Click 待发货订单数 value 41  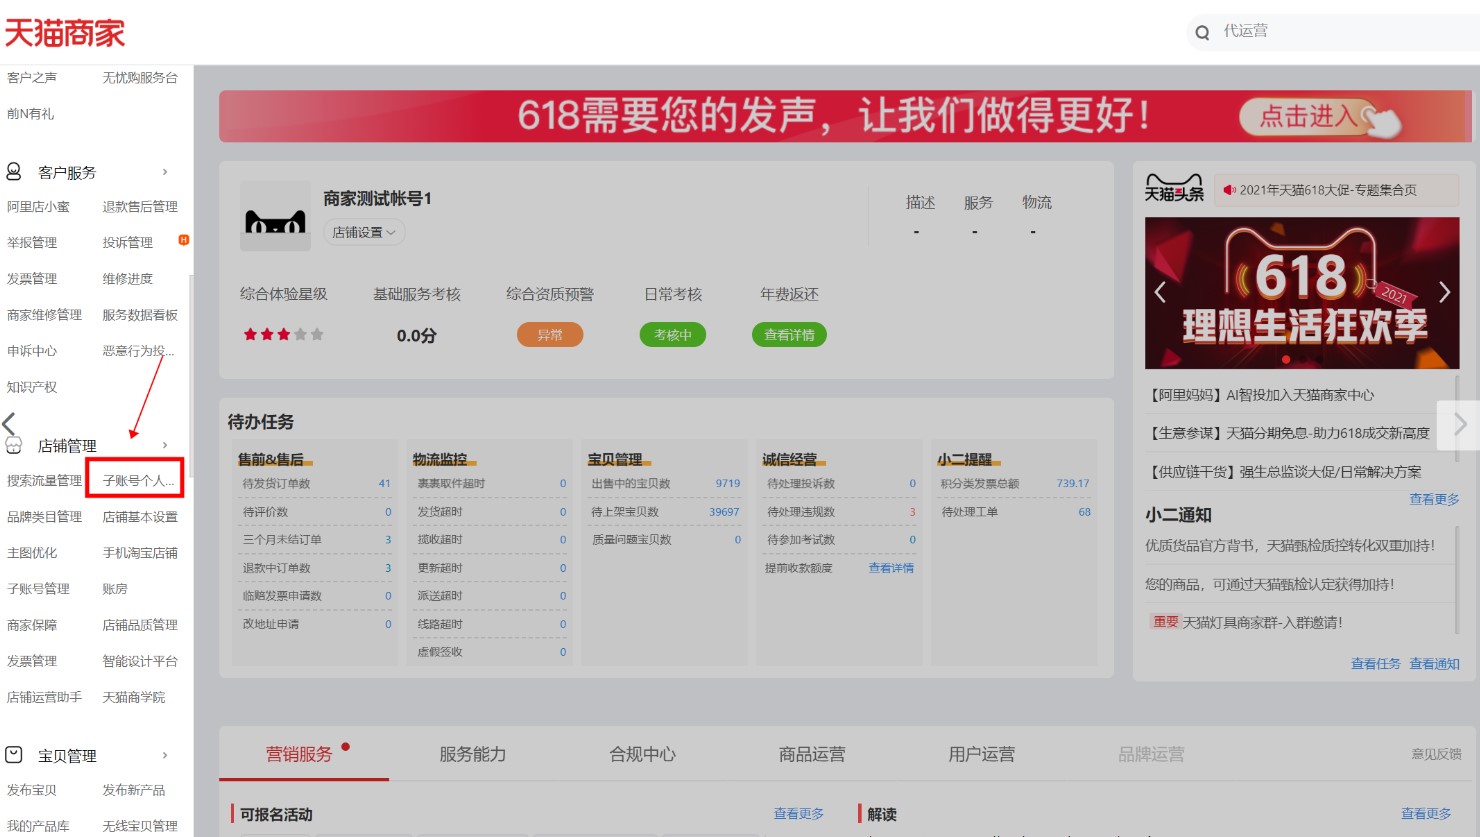(384, 483)
